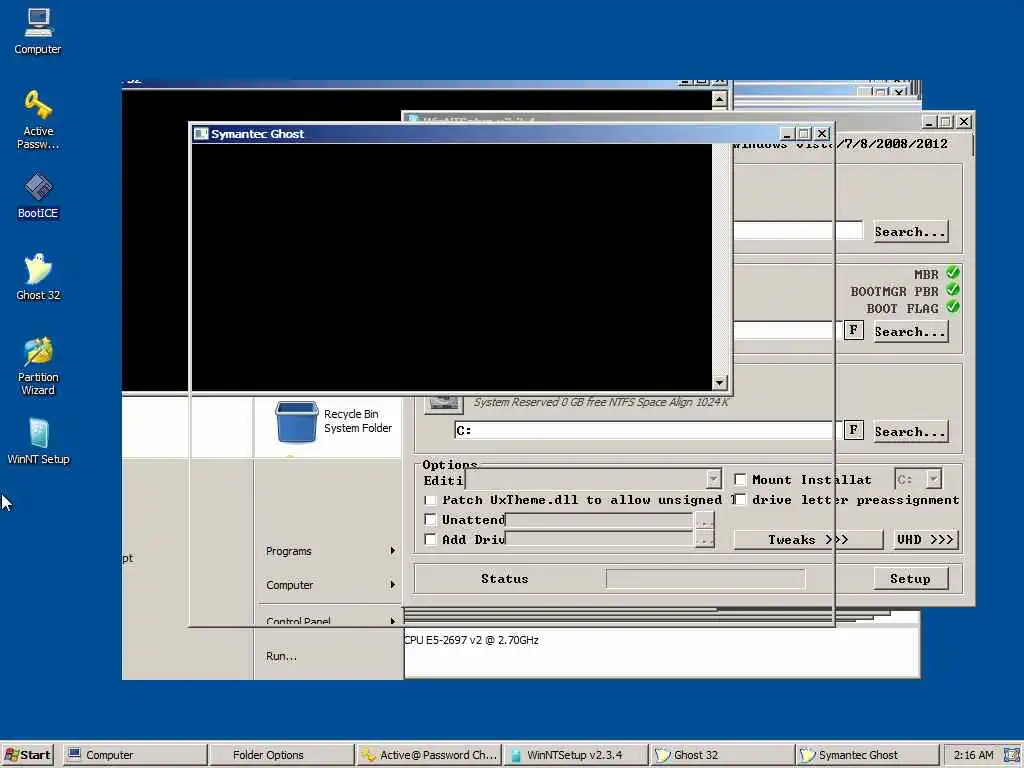1024x768 pixels.
Task: Click the drive icon beside System Reserved
Action: (x=444, y=404)
